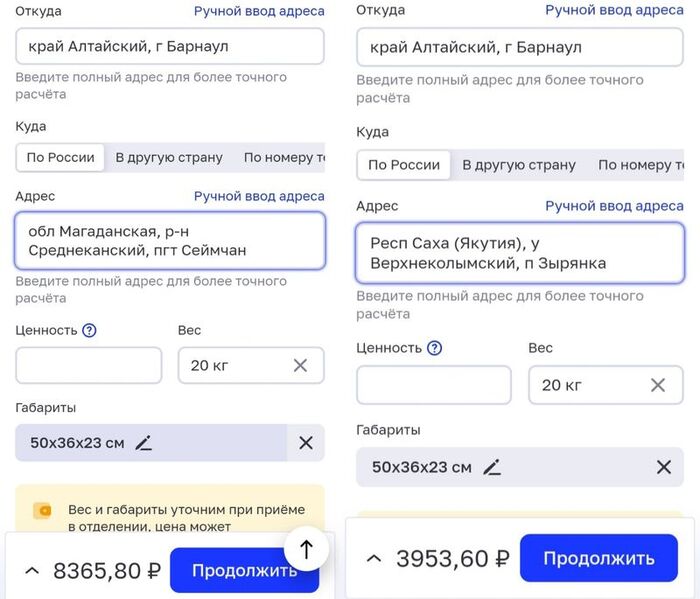The image size is (700, 599).
Task: Click the empty Ценность field in the Сеймчан form
Action: pyautogui.click(x=89, y=365)
